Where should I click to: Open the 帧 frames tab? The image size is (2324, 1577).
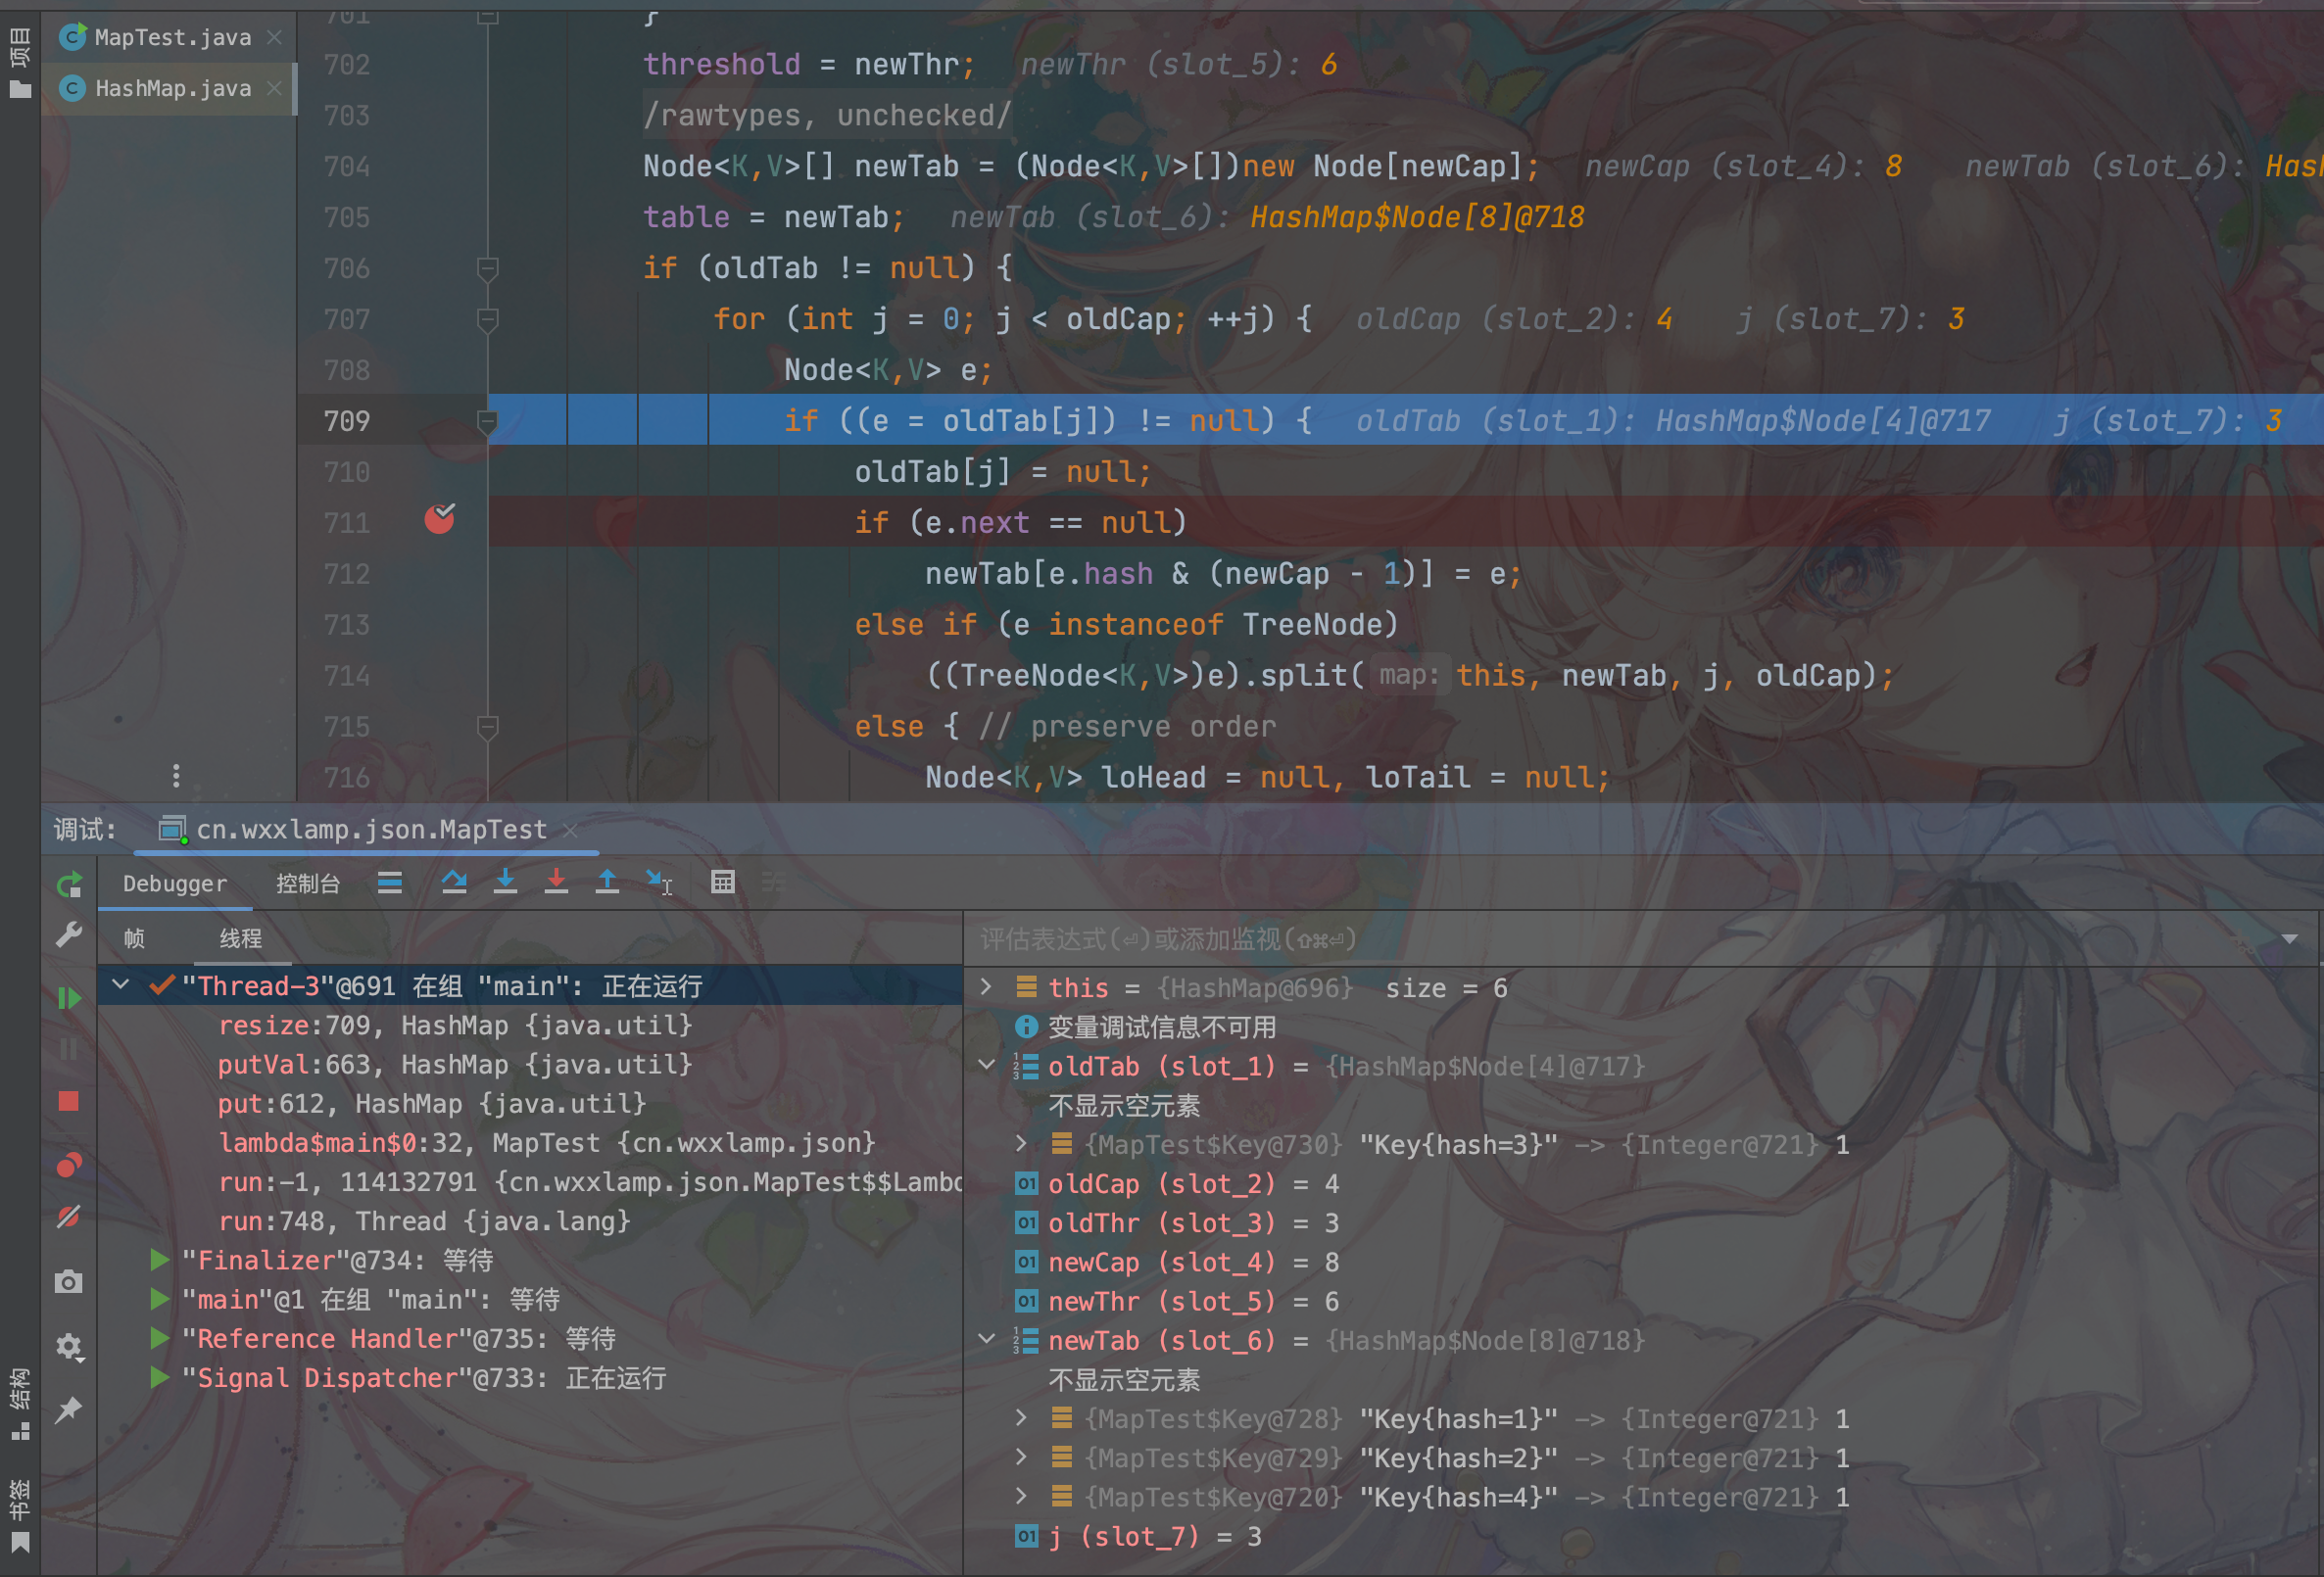[x=134, y=938]
